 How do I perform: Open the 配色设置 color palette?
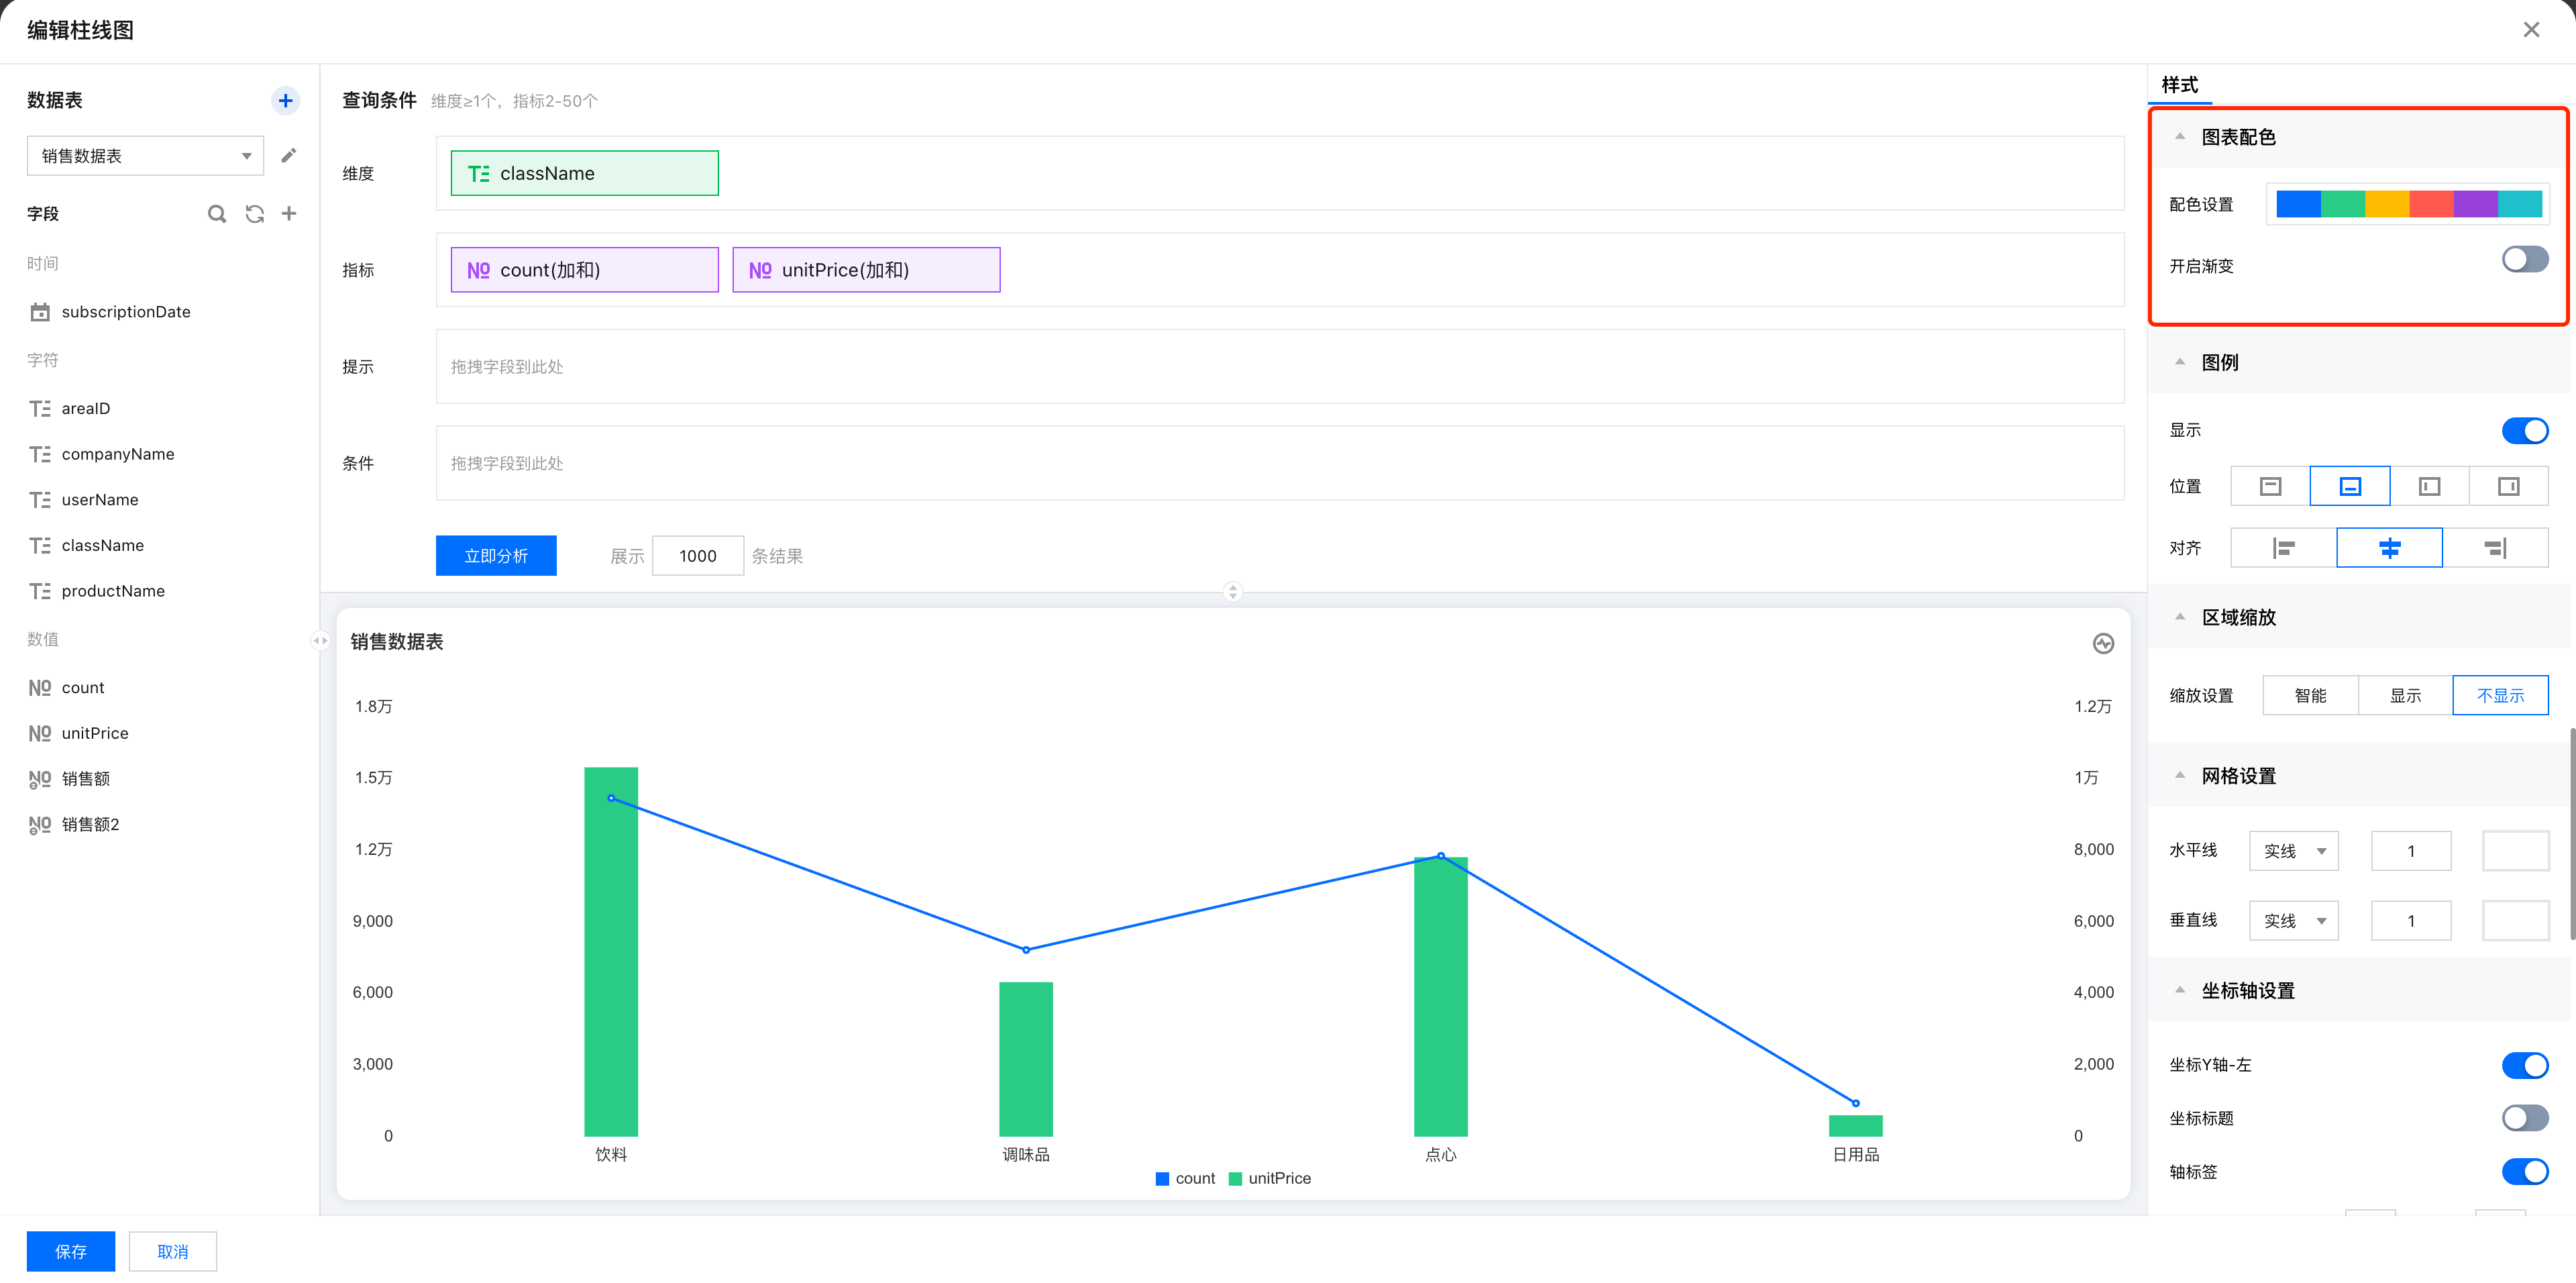click(2408, 204)
